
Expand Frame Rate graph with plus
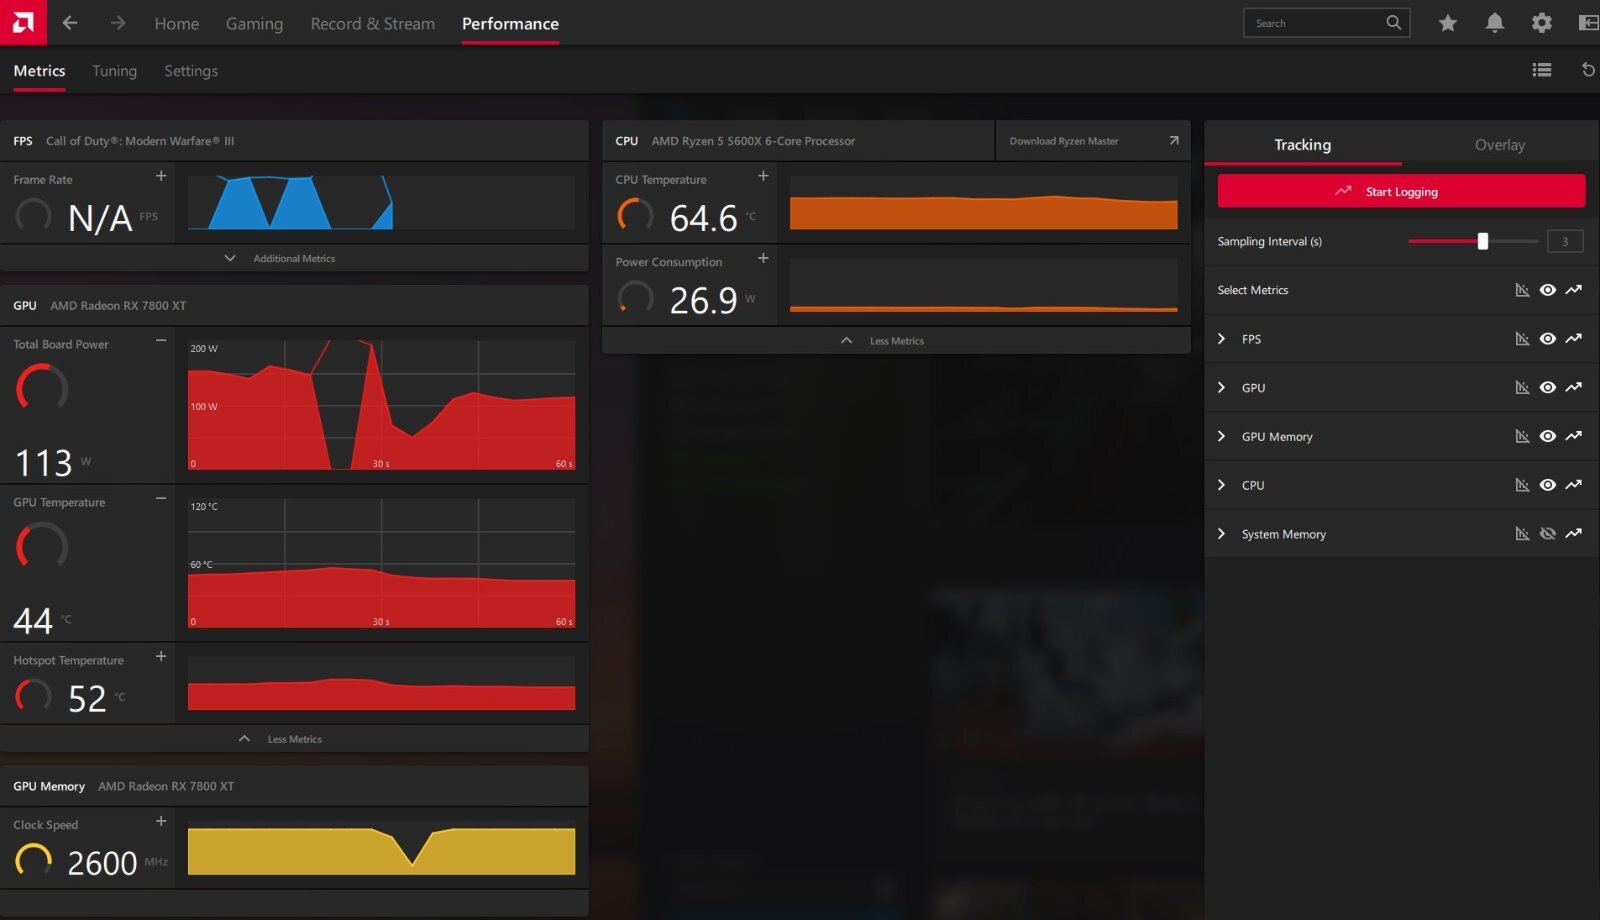[x=161, y=176]
